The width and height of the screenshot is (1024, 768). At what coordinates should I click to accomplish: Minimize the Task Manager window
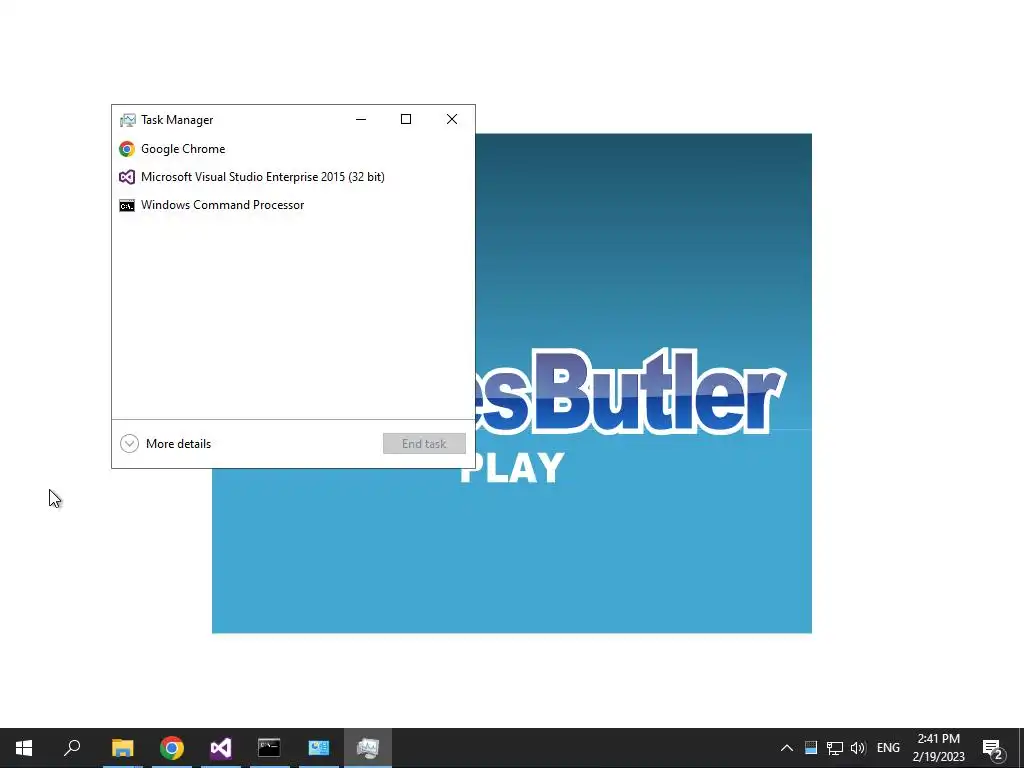pyautogui.click(x=361, y=119)
